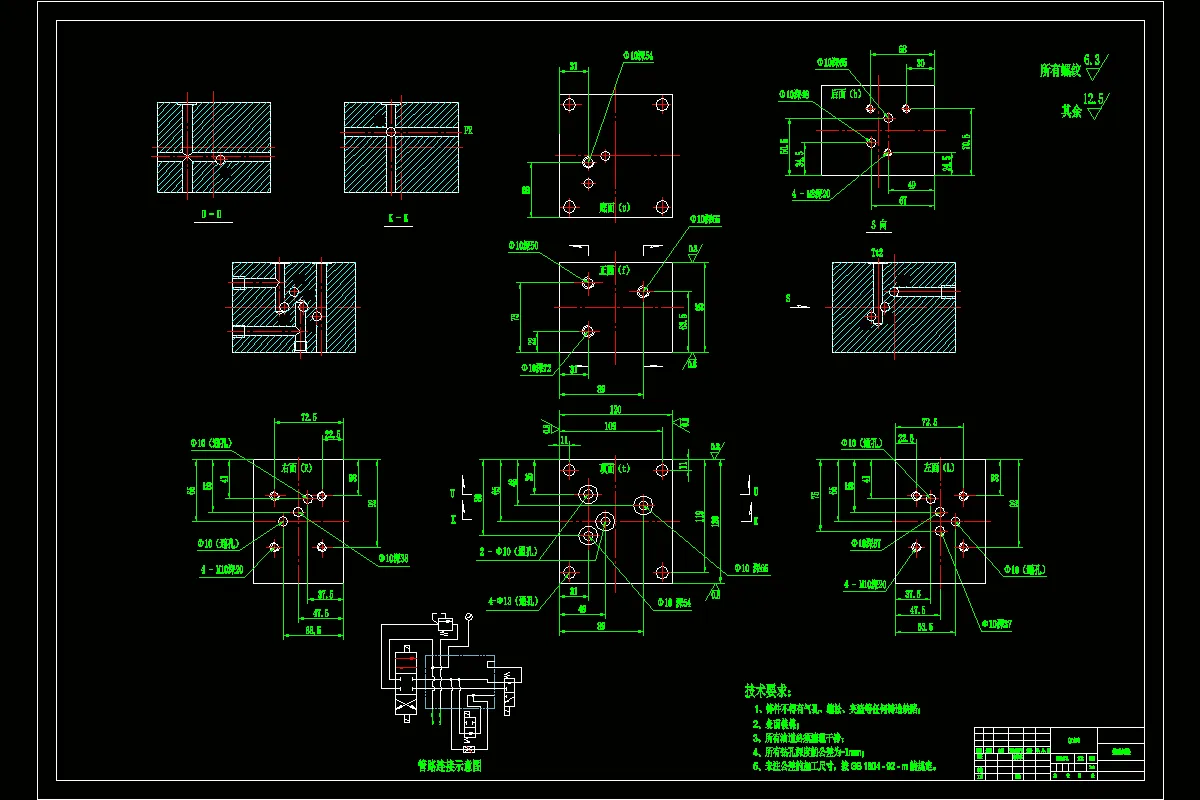Click the GB 1804-92-m tolerance requirement line

click(845, 767)
